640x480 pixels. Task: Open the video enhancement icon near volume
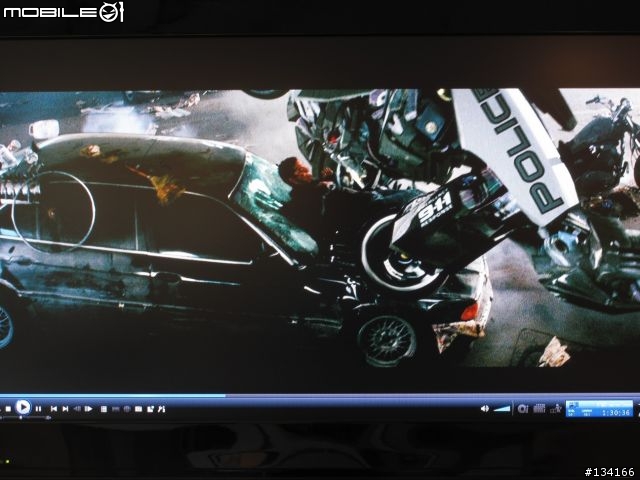coord(523,409)
